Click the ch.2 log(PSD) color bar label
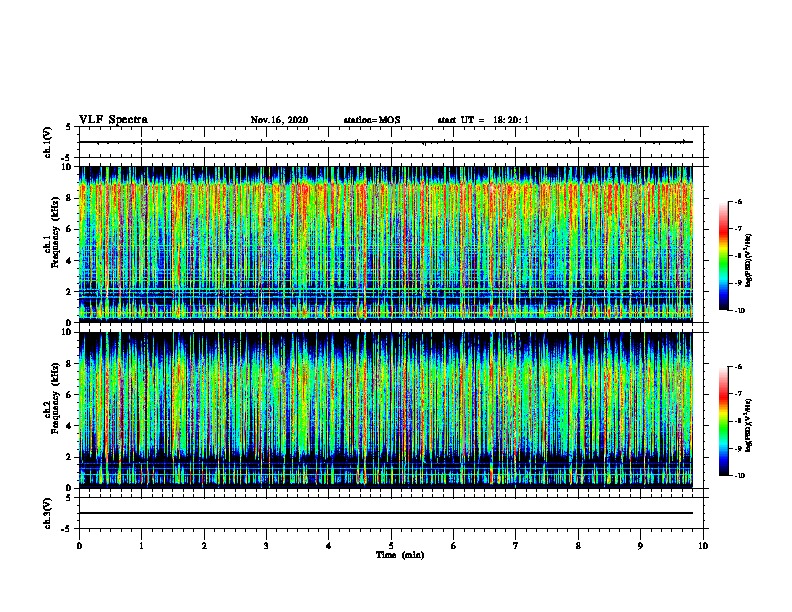Screen dimensions: 792x612 pyautogui.click(x=749, y=425)
